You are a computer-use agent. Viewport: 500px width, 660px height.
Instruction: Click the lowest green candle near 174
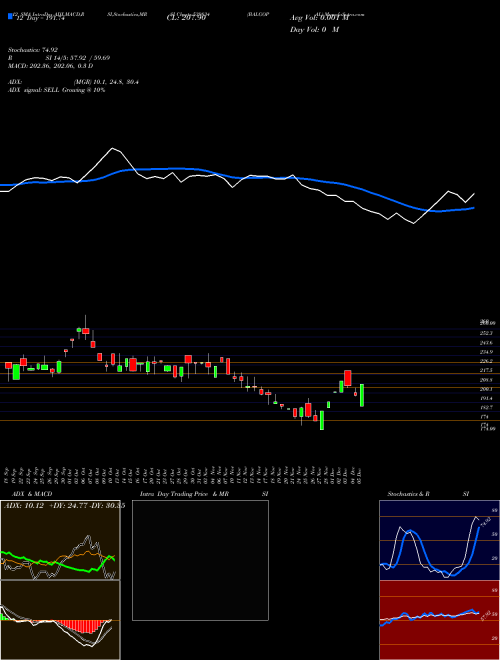(x=322, y=420)
